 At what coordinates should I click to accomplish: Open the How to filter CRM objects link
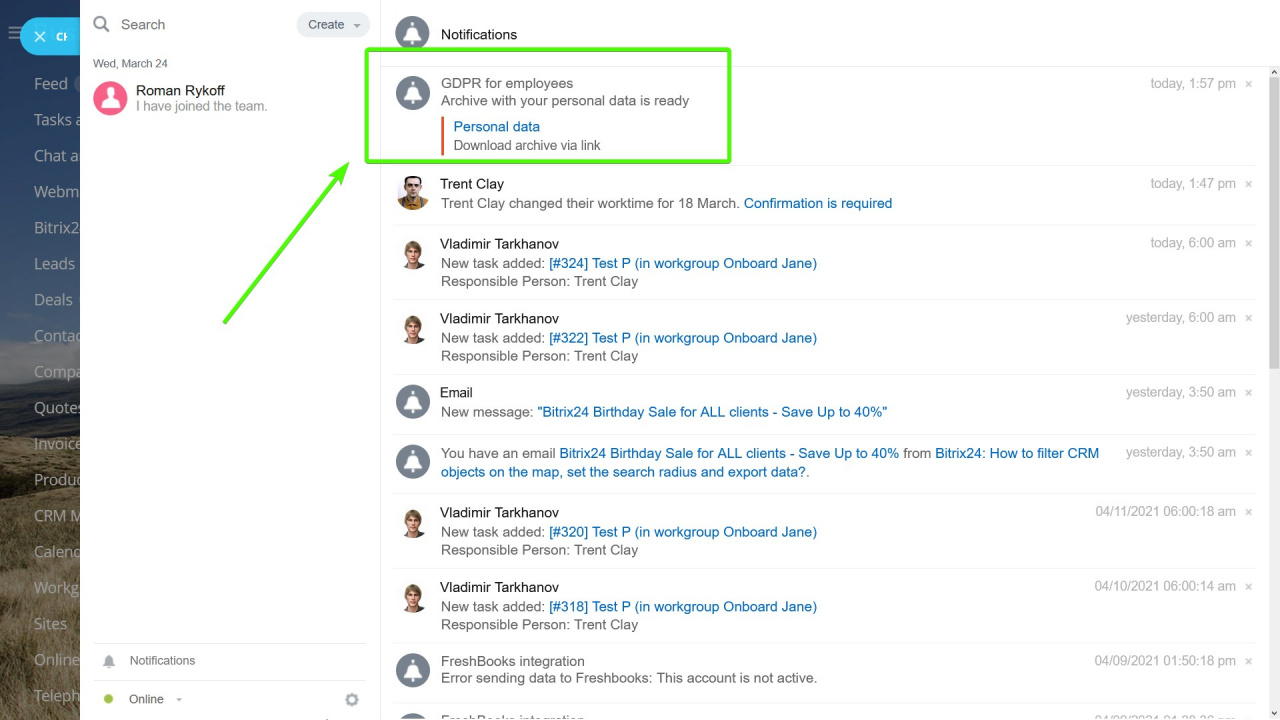770,462
